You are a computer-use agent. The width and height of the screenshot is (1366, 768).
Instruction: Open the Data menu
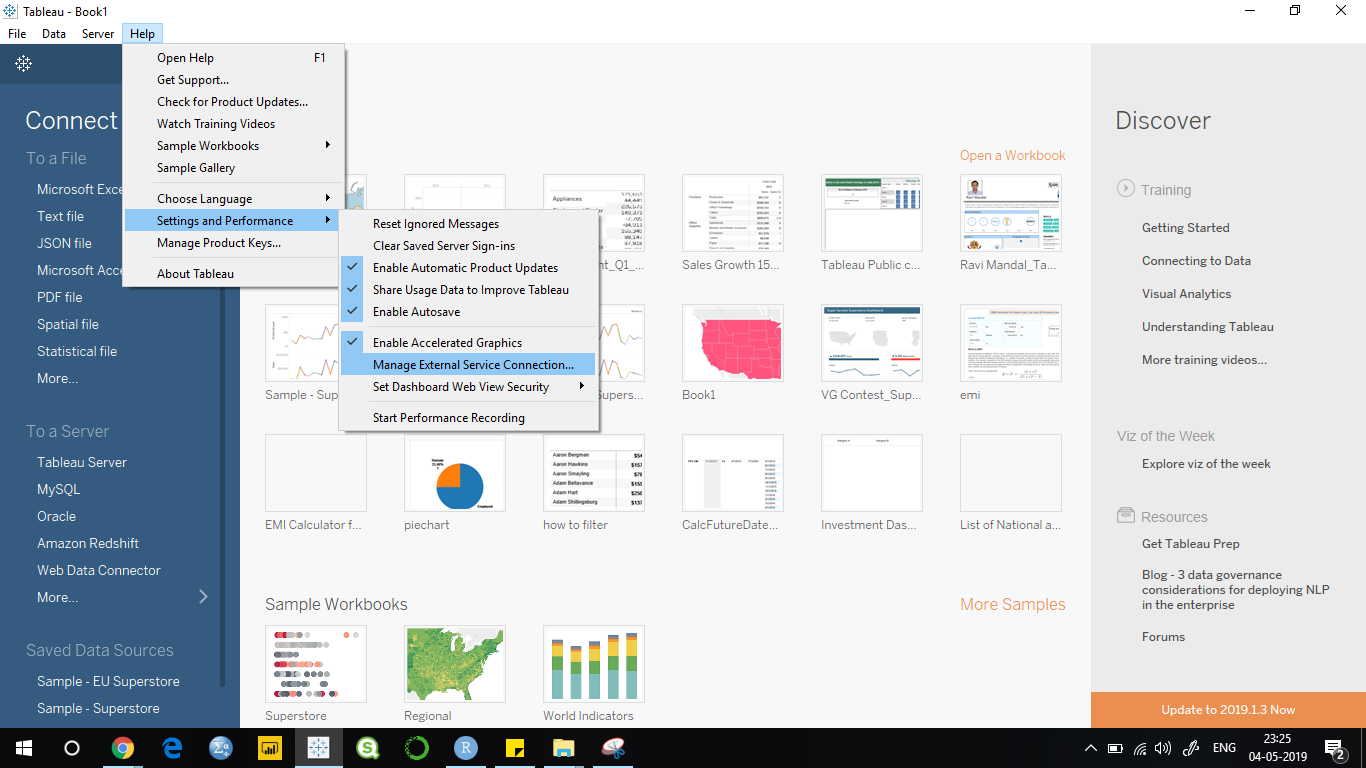[x=53, y=33]
